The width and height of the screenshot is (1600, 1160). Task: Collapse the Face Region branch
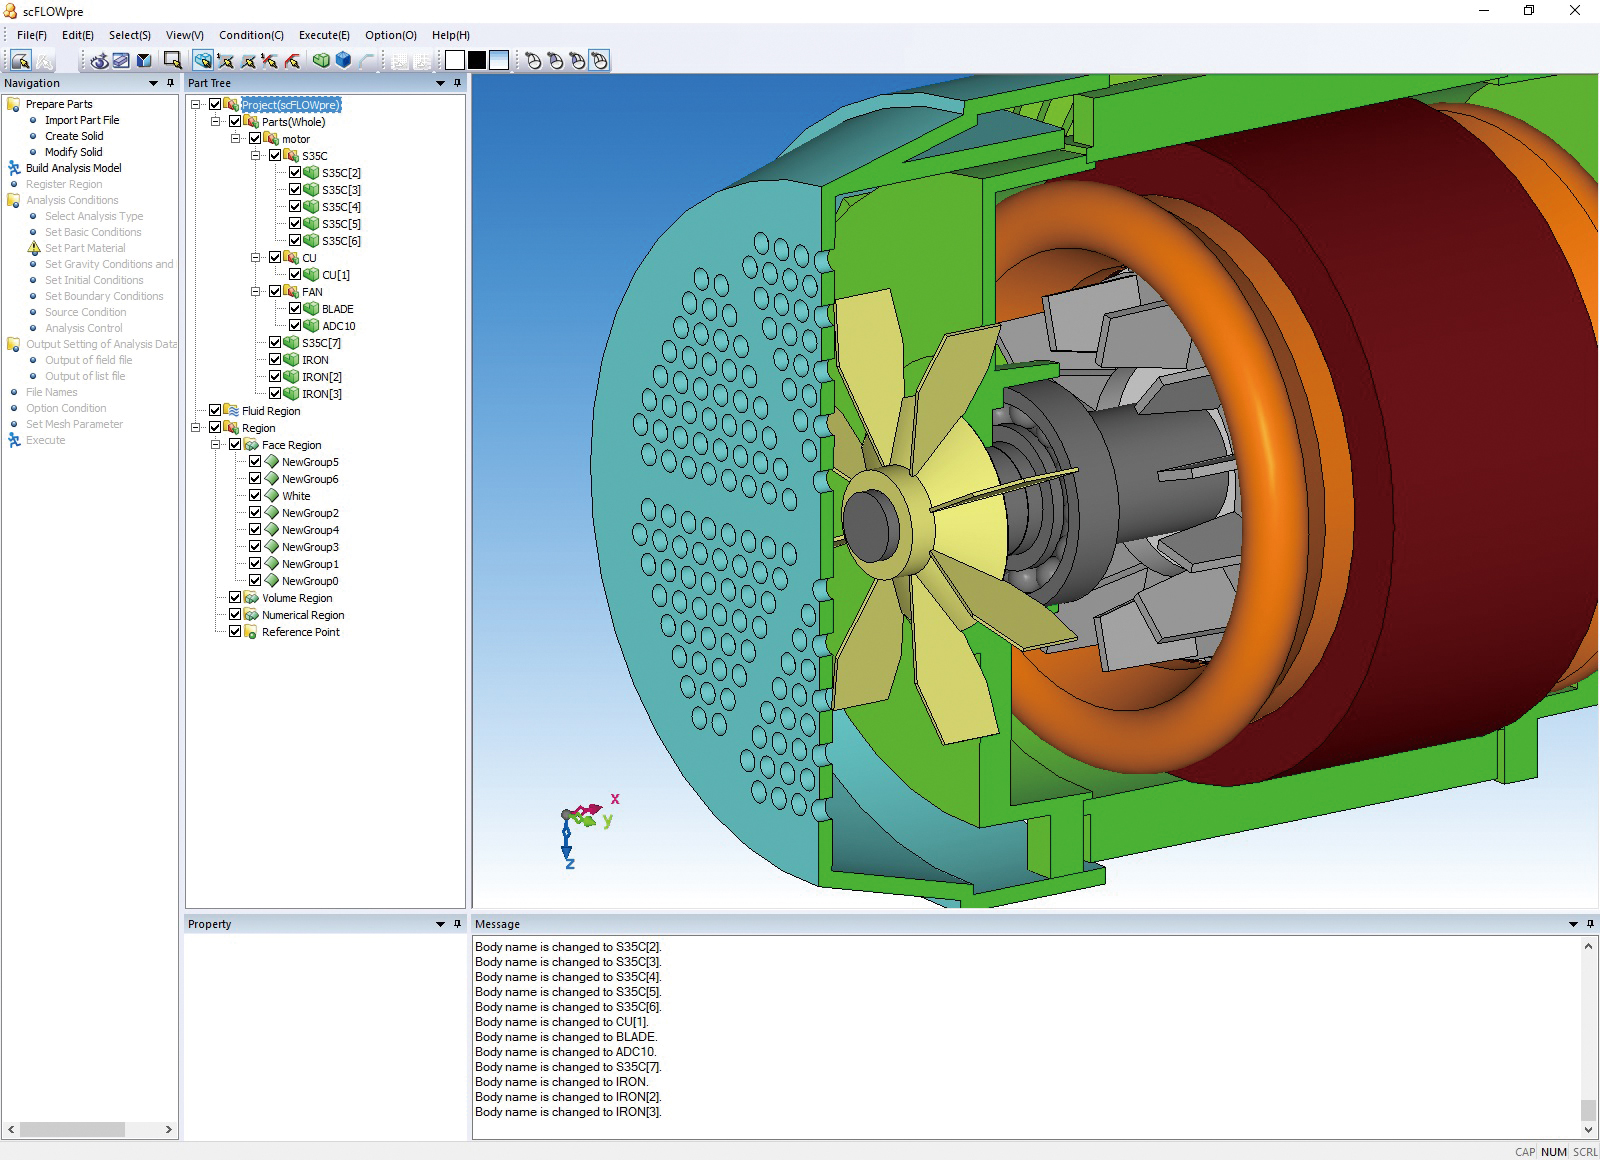click(215, 445)
